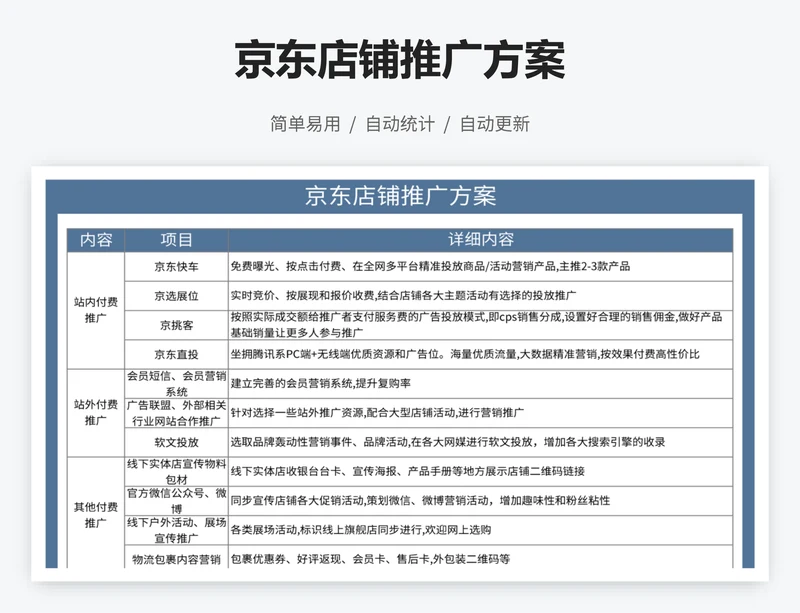The image size is (800, 613).
Task: Select the 广告联盟、外部相关行业网站合作推广 cell
Action: tap(177, 413)
